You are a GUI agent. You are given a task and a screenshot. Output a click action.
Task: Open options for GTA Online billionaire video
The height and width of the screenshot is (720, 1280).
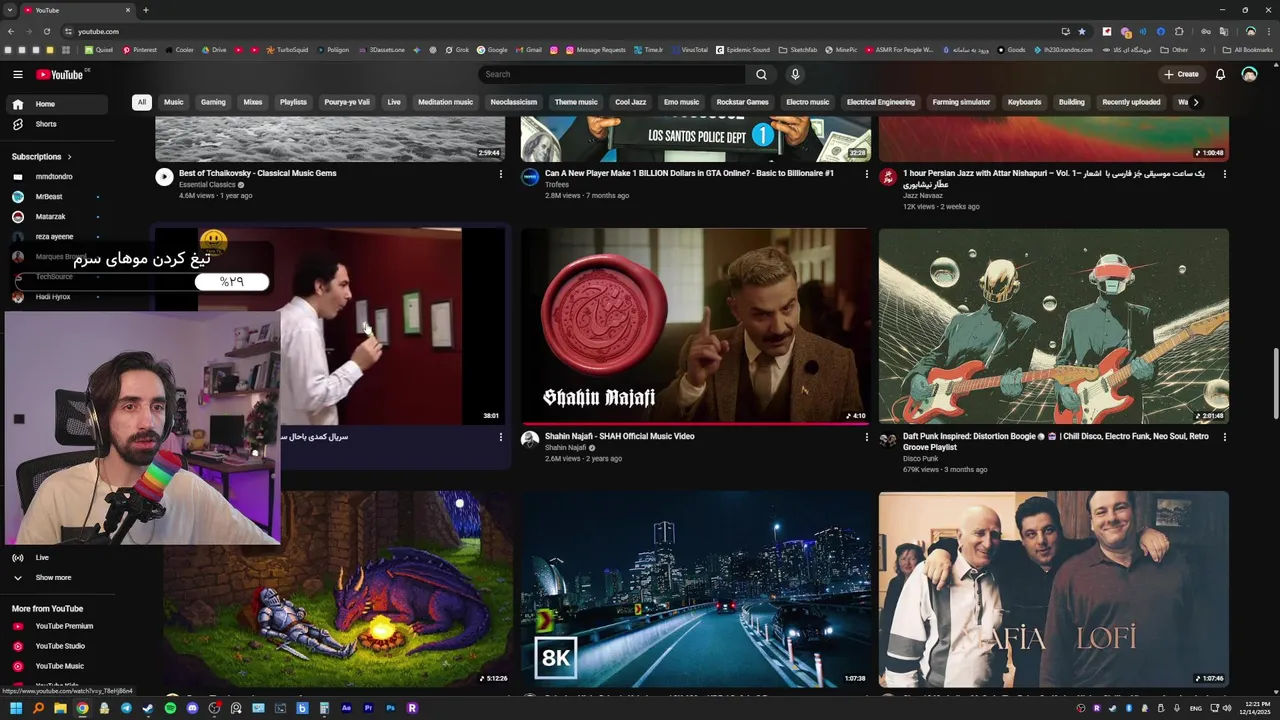coord(867,174)
